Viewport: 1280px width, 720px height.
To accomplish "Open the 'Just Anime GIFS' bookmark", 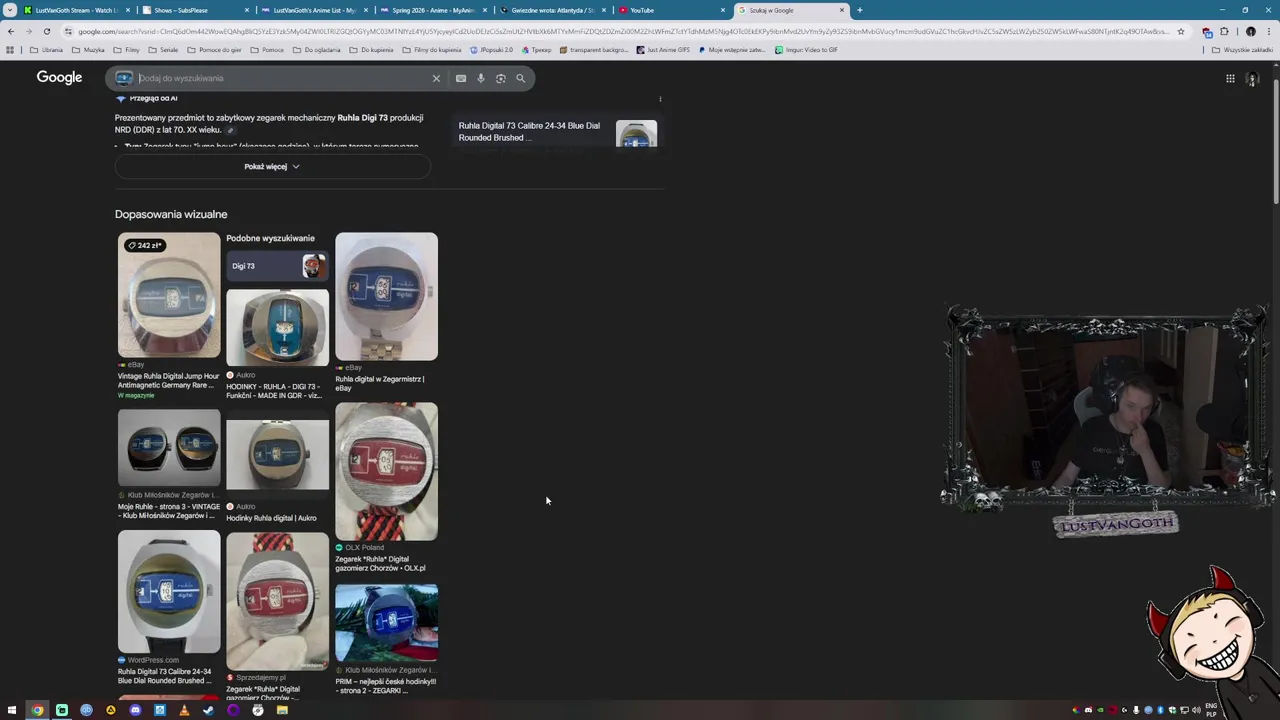I will pos(663,49).
